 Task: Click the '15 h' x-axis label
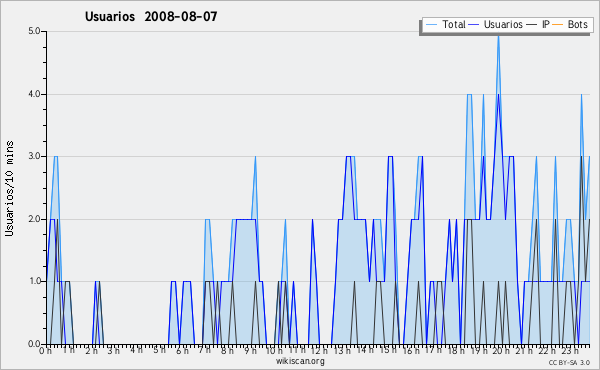[x=388, y=350]
